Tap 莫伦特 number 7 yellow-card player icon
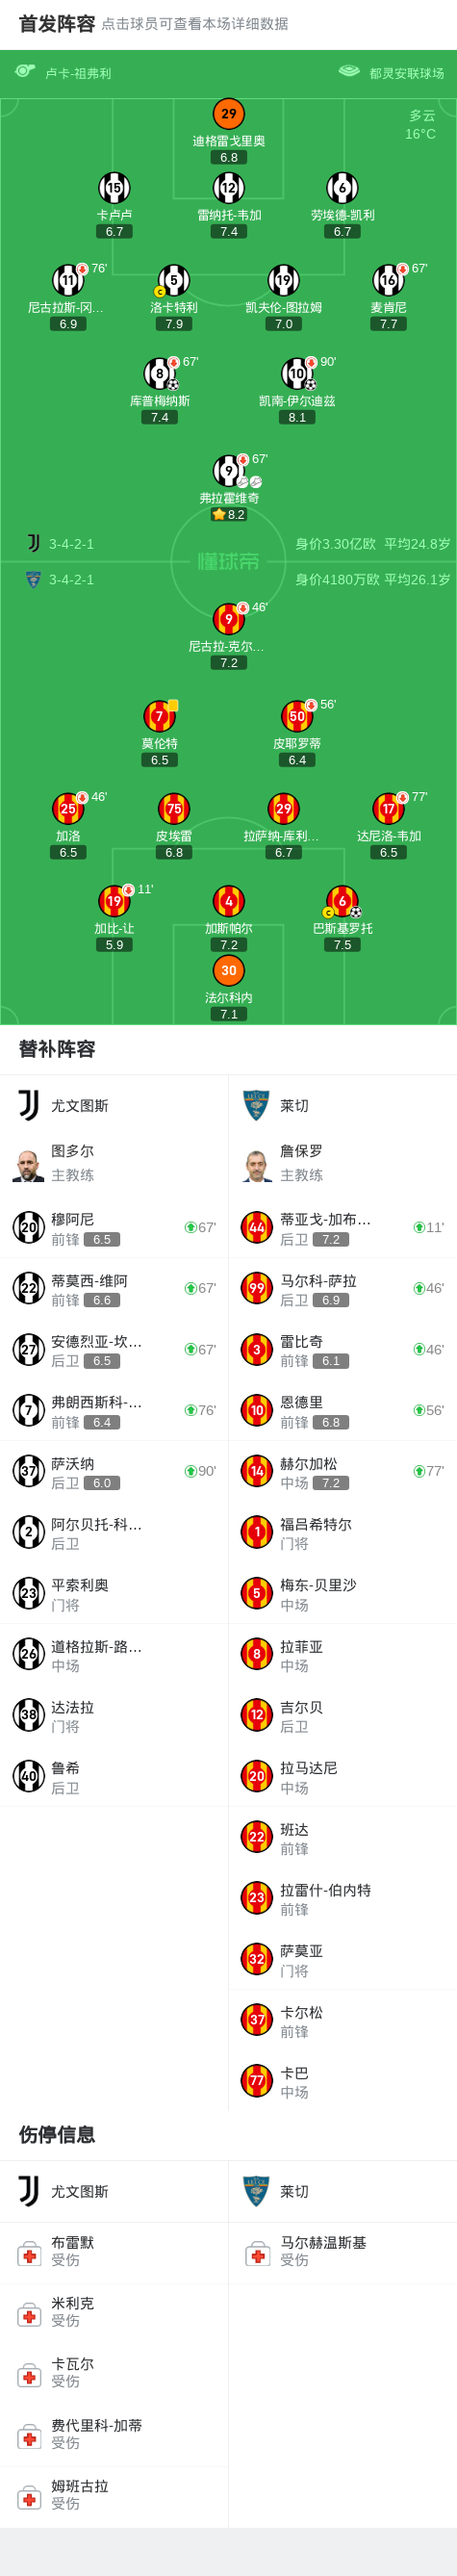 159,716
